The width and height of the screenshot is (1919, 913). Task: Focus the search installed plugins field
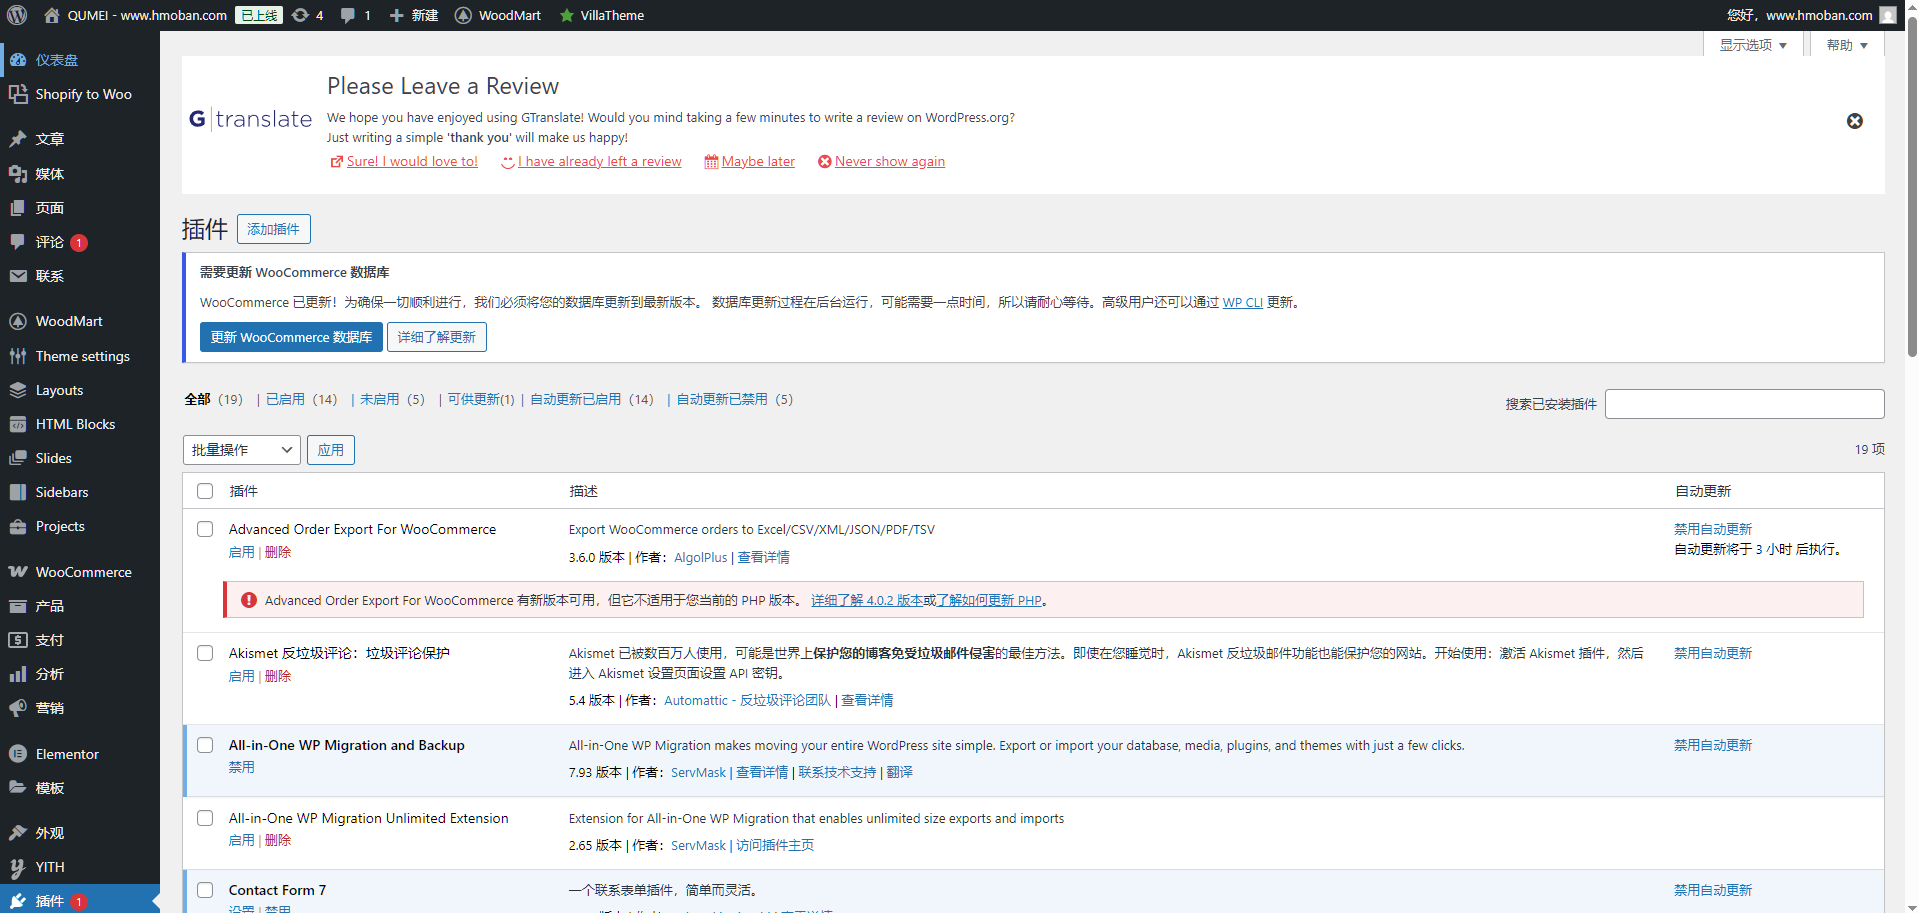click(1744, 404)
